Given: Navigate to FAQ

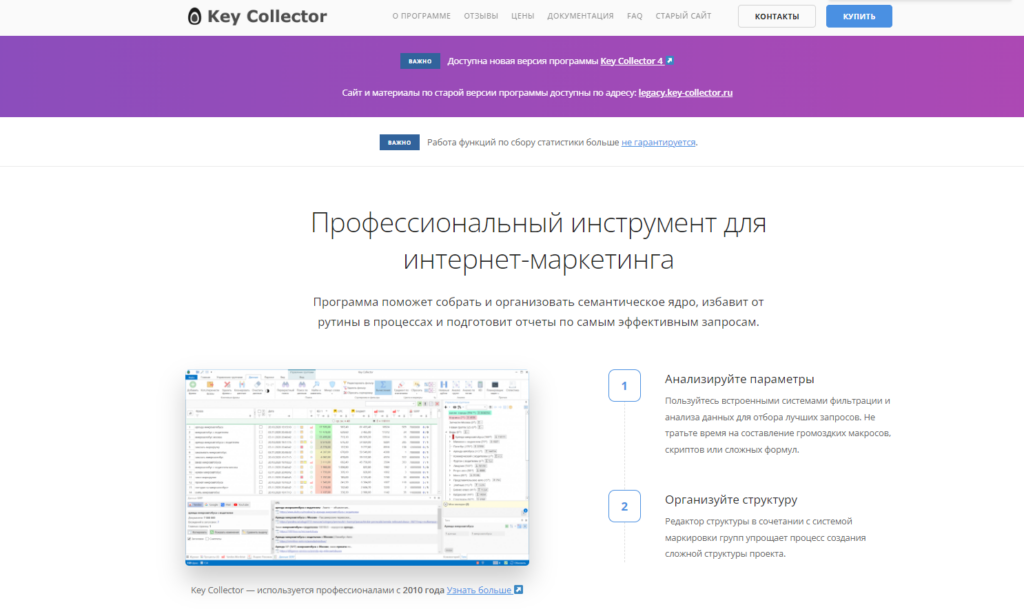Looking at the screenshot, I should pos(634,16).
